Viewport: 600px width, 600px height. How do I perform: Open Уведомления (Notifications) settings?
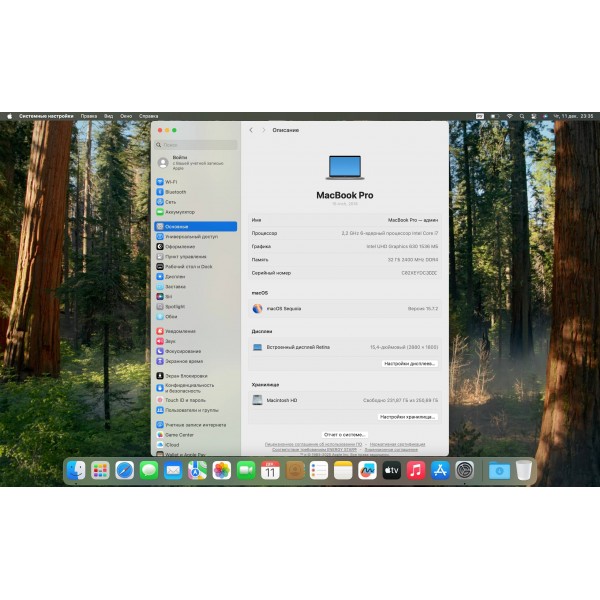click(x=180, y=331)
